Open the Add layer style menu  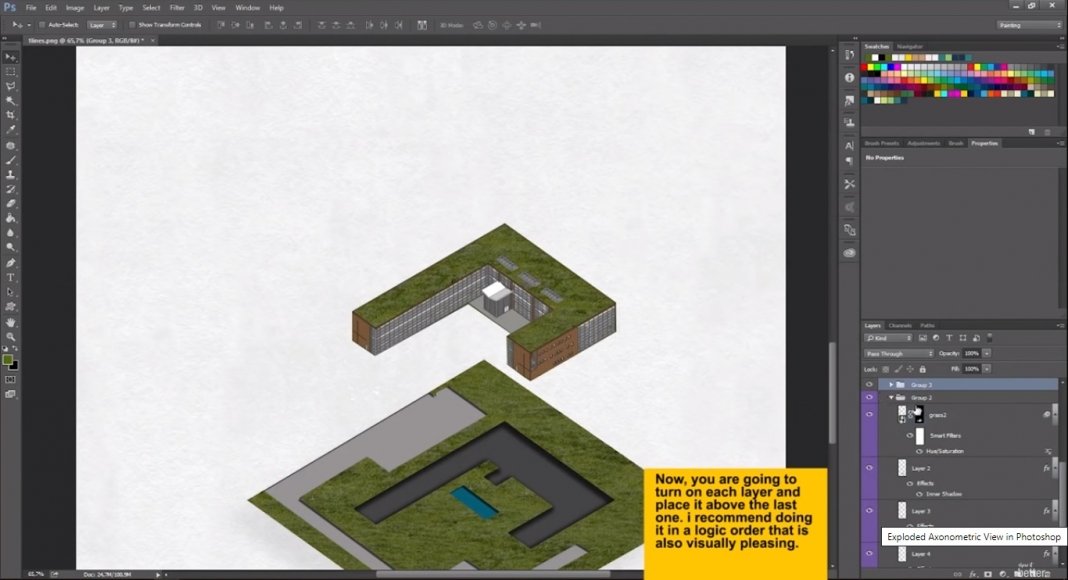(x=972, y=574)
